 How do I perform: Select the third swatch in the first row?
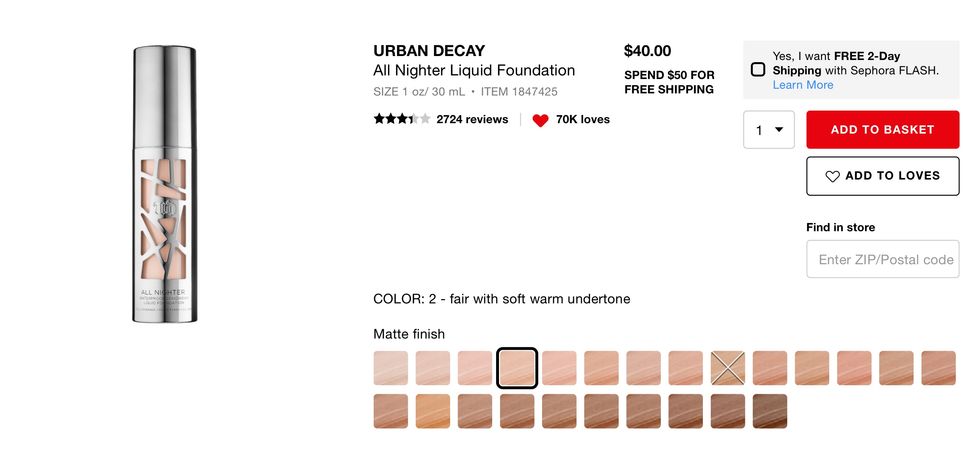coord(475,368)
